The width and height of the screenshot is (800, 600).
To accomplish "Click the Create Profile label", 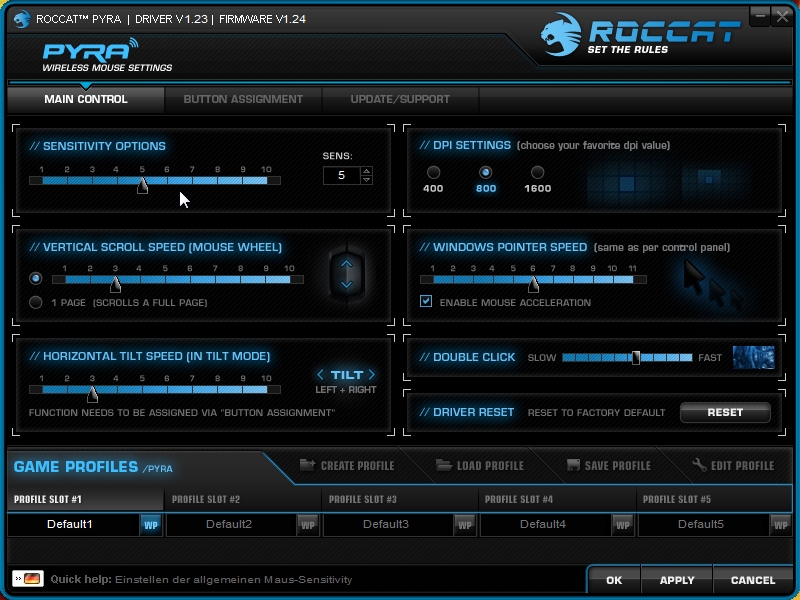I will click(357, 465).
